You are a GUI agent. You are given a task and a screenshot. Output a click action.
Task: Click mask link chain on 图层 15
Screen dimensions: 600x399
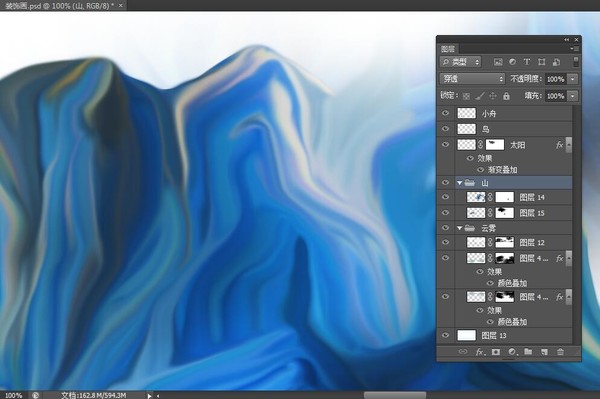coord(490,213)
